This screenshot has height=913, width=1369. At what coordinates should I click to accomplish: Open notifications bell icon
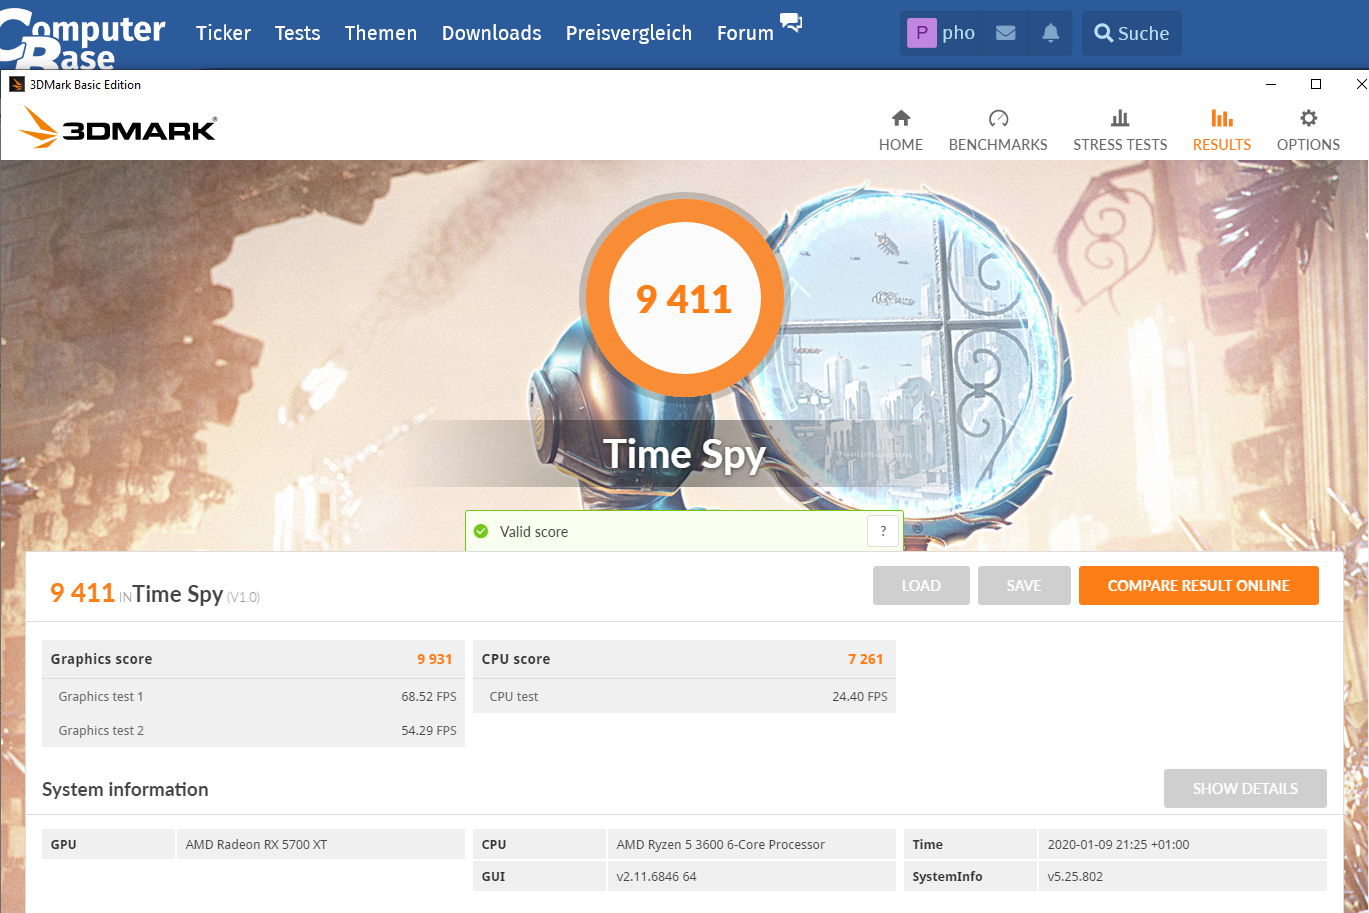[x=1051, y=33]
